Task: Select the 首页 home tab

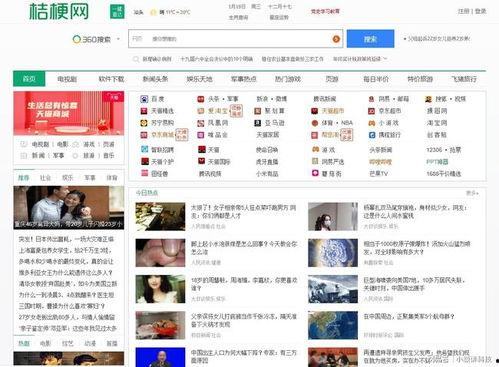Action: click(29, 79)
